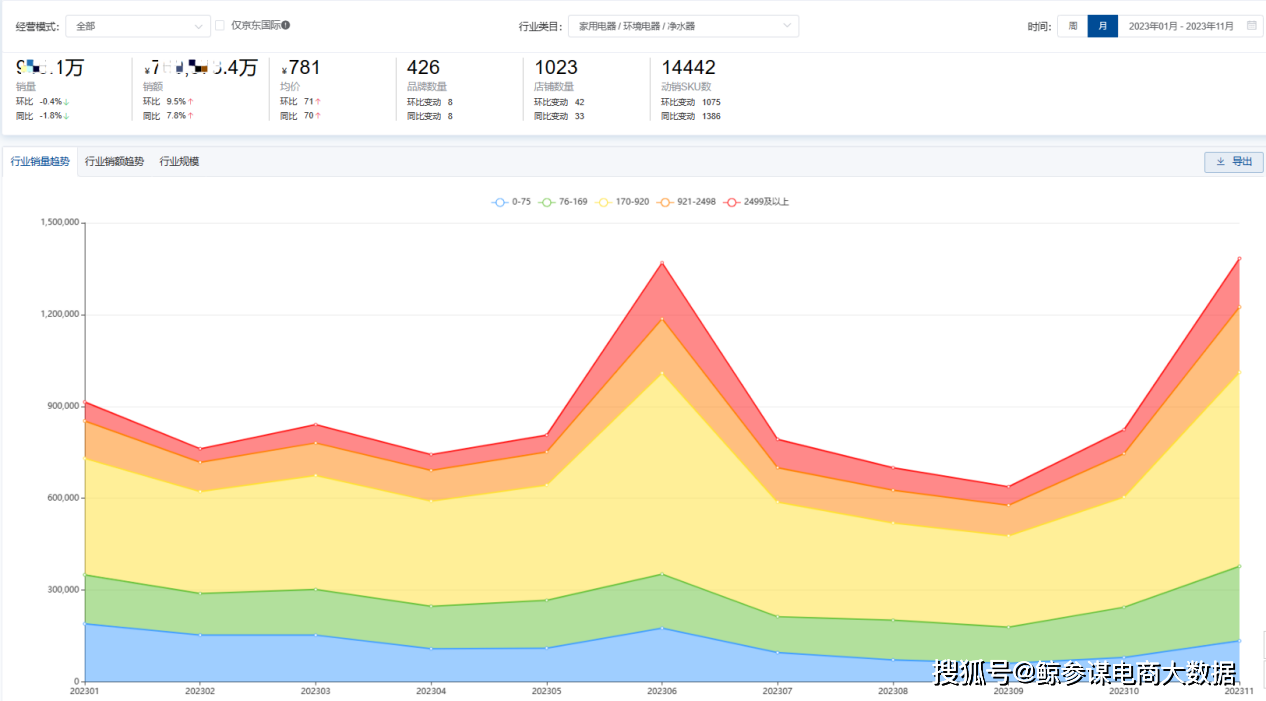Select the 行业销量趋势 tab
The image size is (1266, 701).
point(40,161)
